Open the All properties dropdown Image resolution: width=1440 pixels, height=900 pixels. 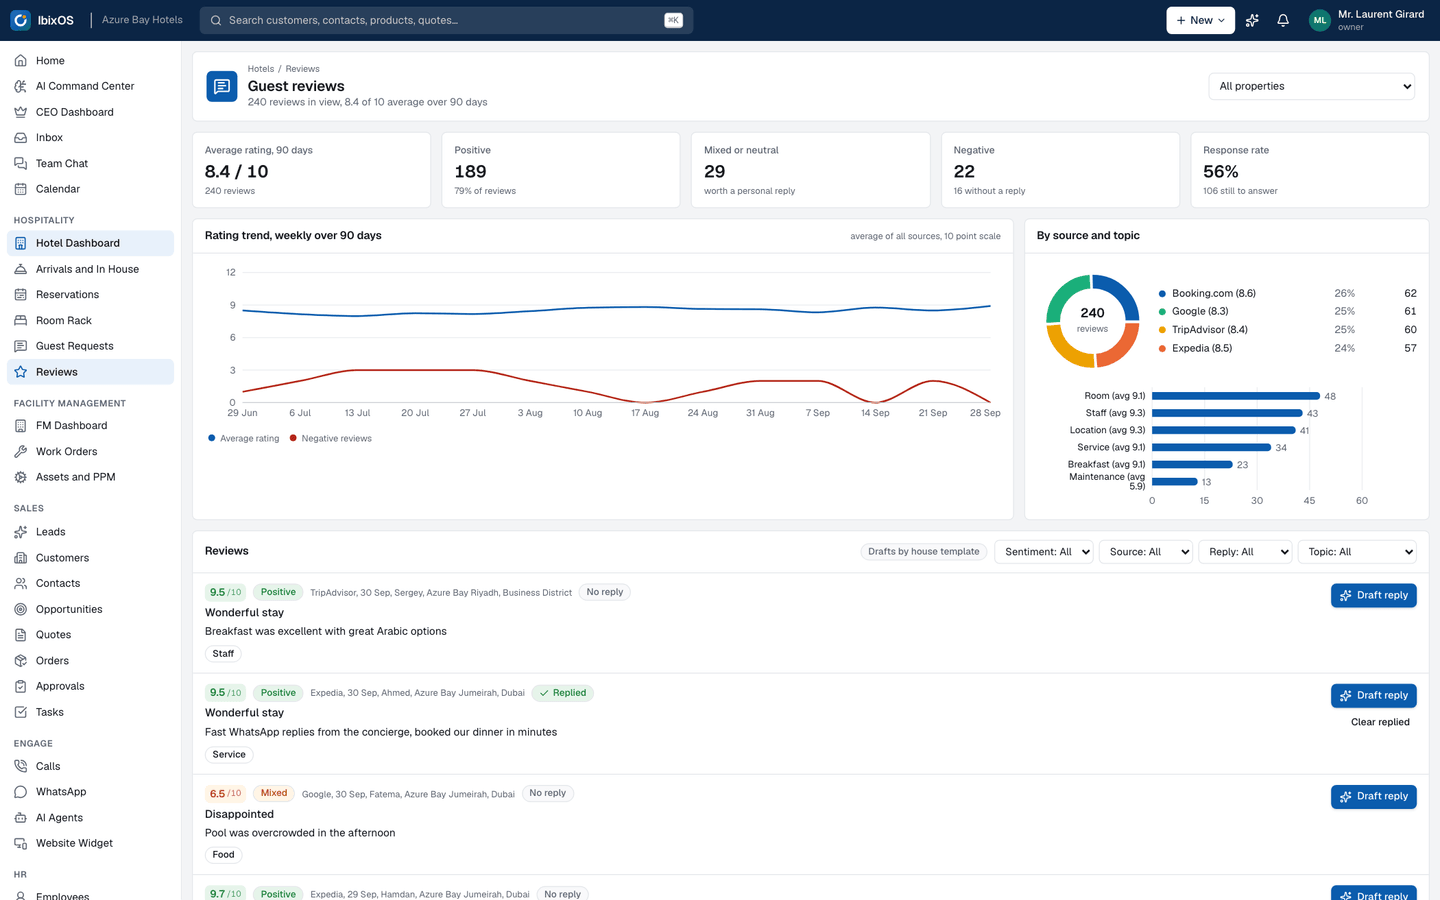click(x=1311, y=86)
